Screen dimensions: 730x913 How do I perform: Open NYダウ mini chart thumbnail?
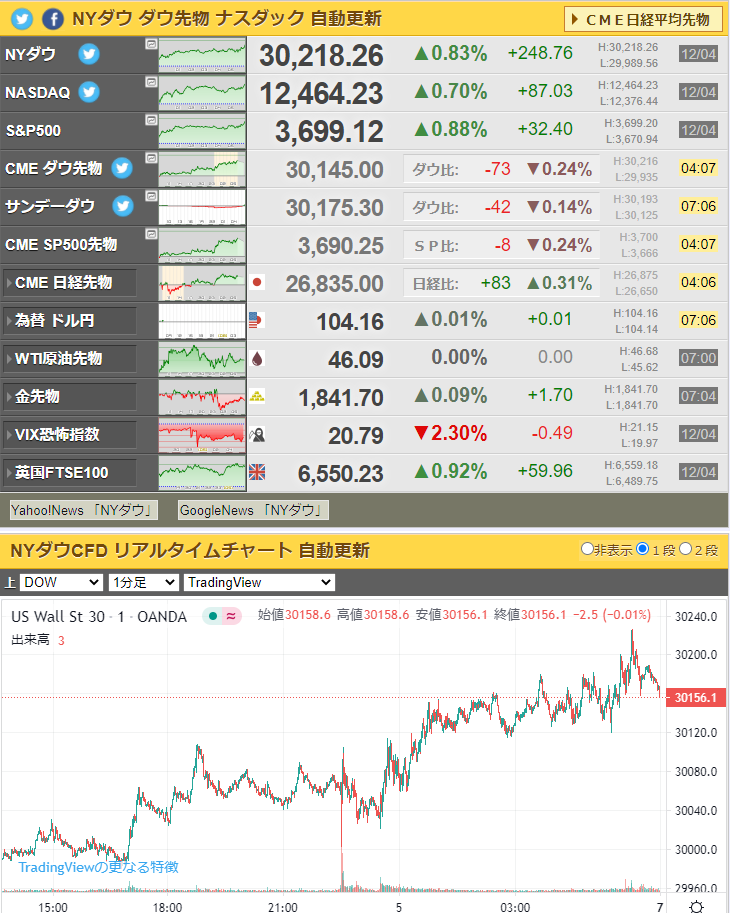coord(202,55)
